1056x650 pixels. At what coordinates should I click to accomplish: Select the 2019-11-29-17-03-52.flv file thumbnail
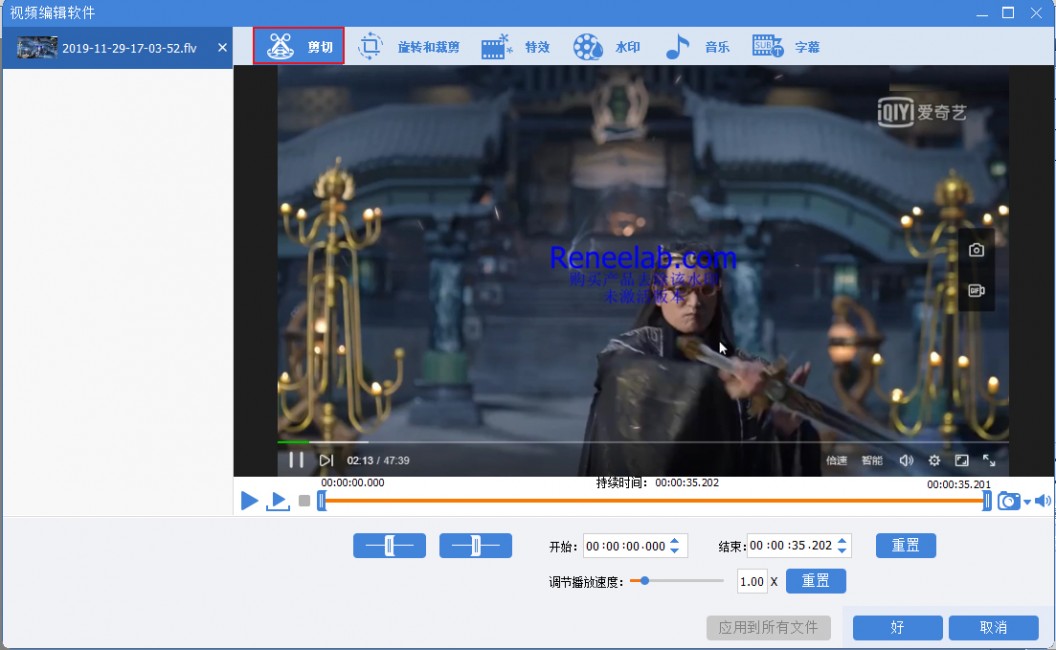pyautogui.click(x=37, y=48)
